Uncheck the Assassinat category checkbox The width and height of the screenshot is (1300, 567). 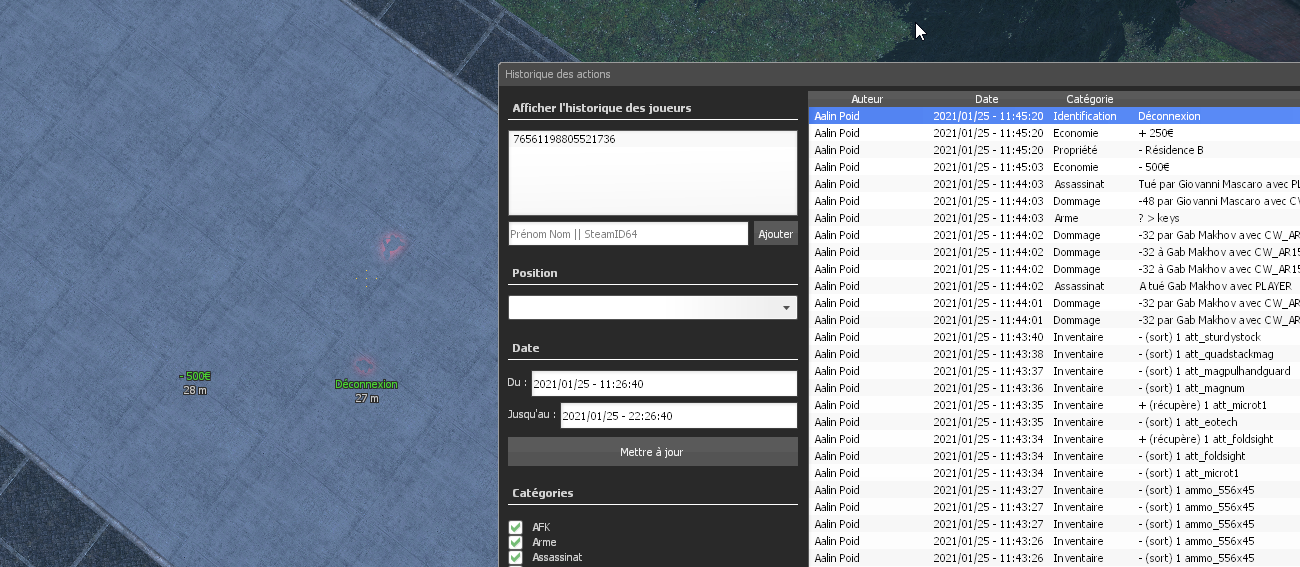pos(515,557)
